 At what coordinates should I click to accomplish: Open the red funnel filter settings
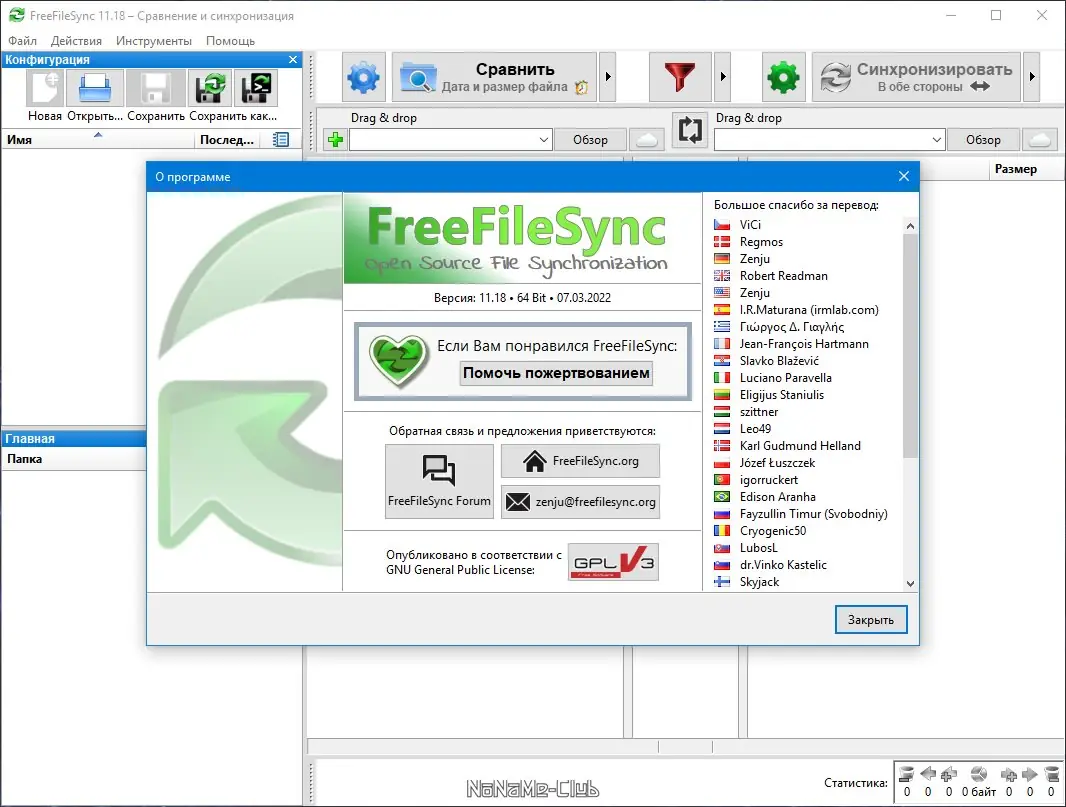[x=680, y=77]
